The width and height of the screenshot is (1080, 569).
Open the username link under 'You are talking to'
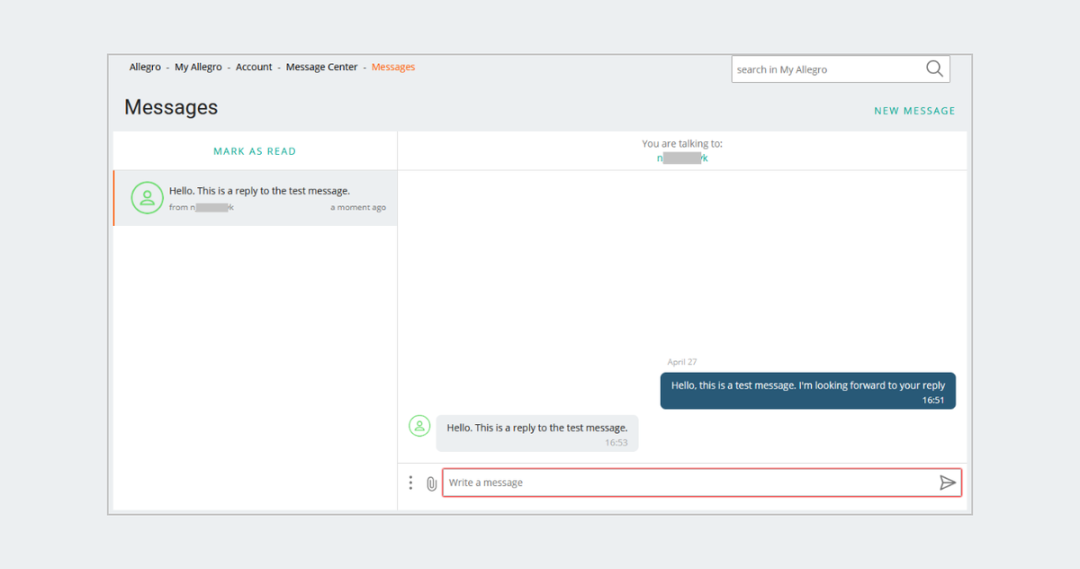[x=682, y=158]
